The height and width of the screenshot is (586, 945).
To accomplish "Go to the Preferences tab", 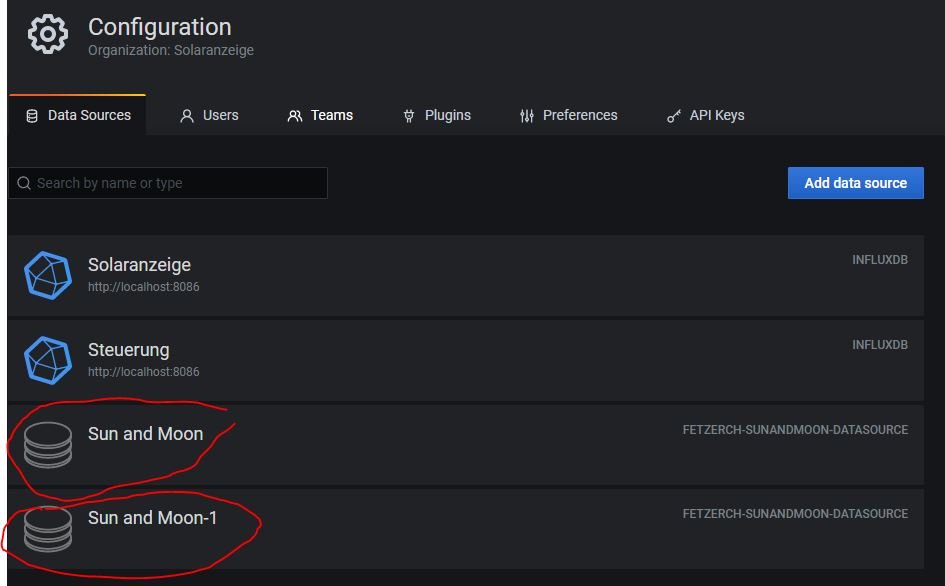I will pyautogui.click(x=568, y=115).
